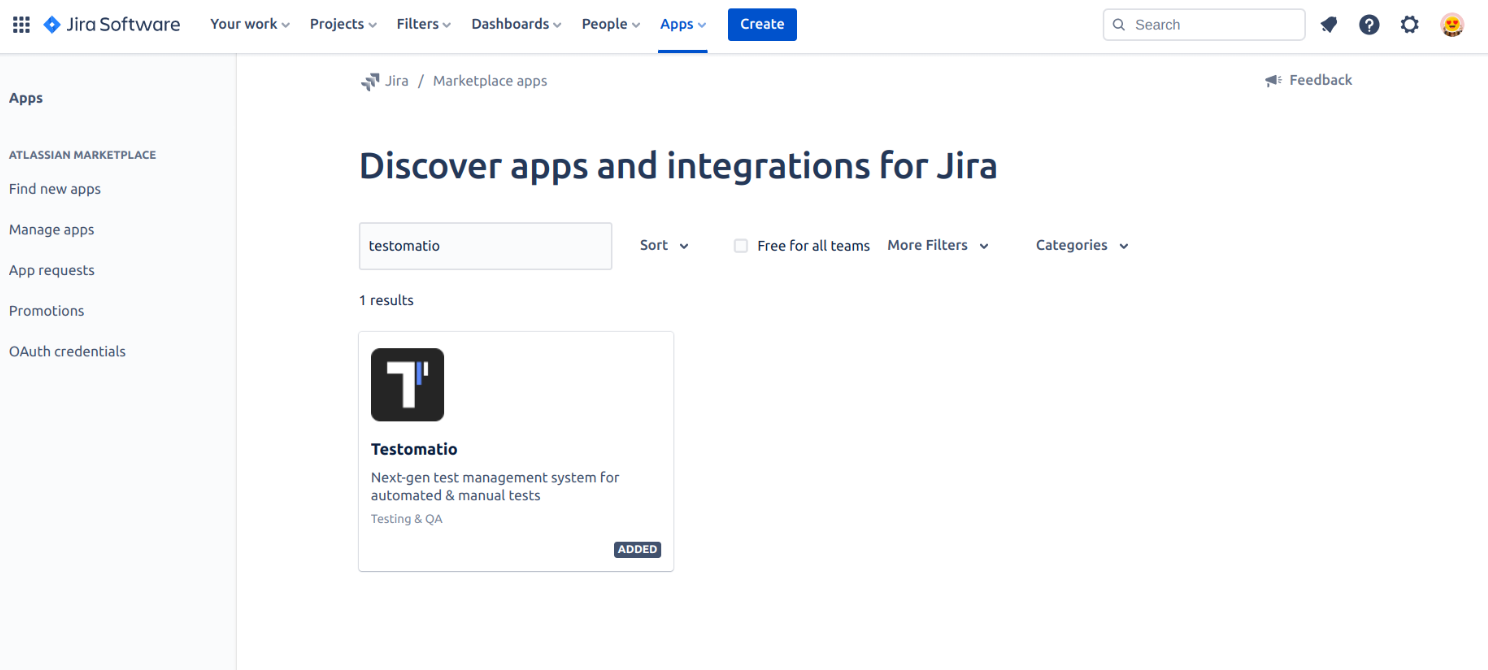The height and width of the screenshot is (670, 1488).
Task: Enable the Free for all teams checkbox
Action: point(741,246)
